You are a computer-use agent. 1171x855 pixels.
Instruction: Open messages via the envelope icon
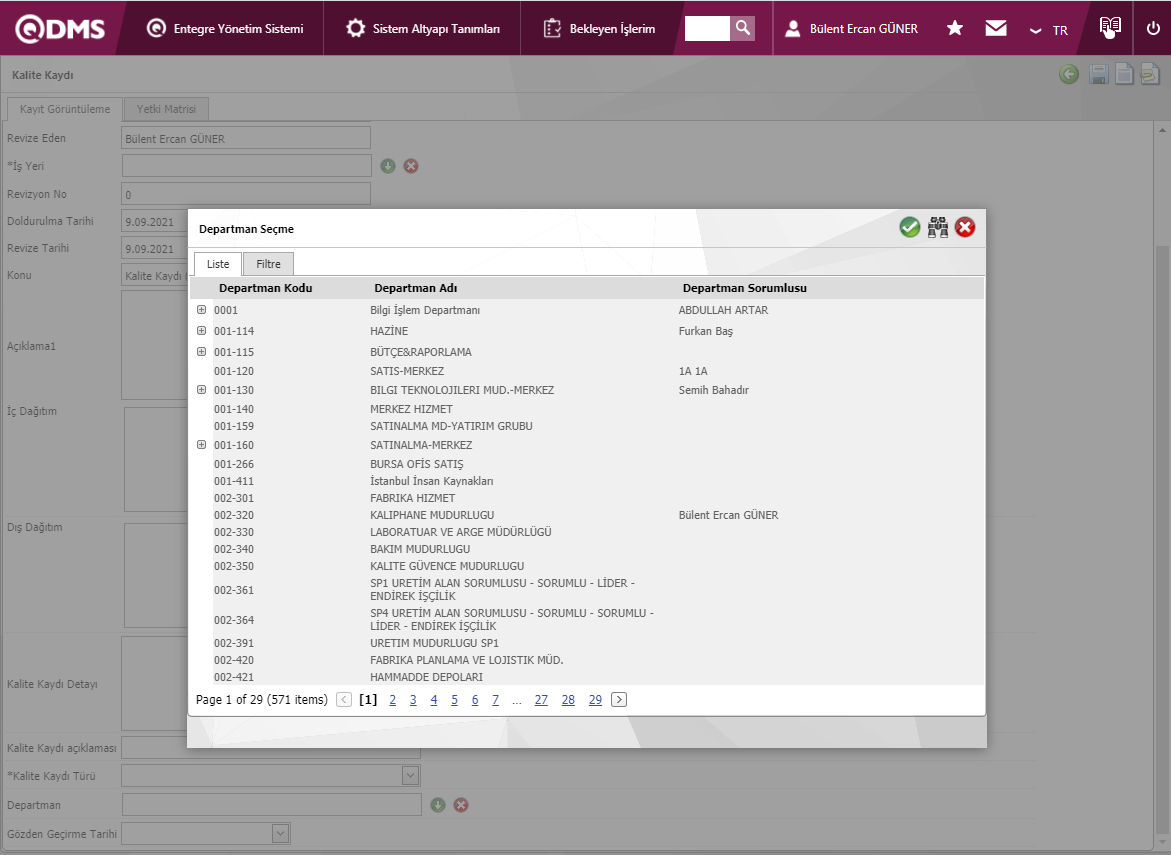(x=996, y=29)
